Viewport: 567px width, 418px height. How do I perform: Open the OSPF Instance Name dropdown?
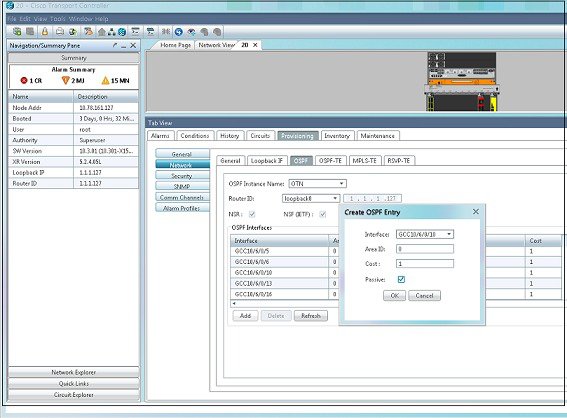tap(341, 184)
